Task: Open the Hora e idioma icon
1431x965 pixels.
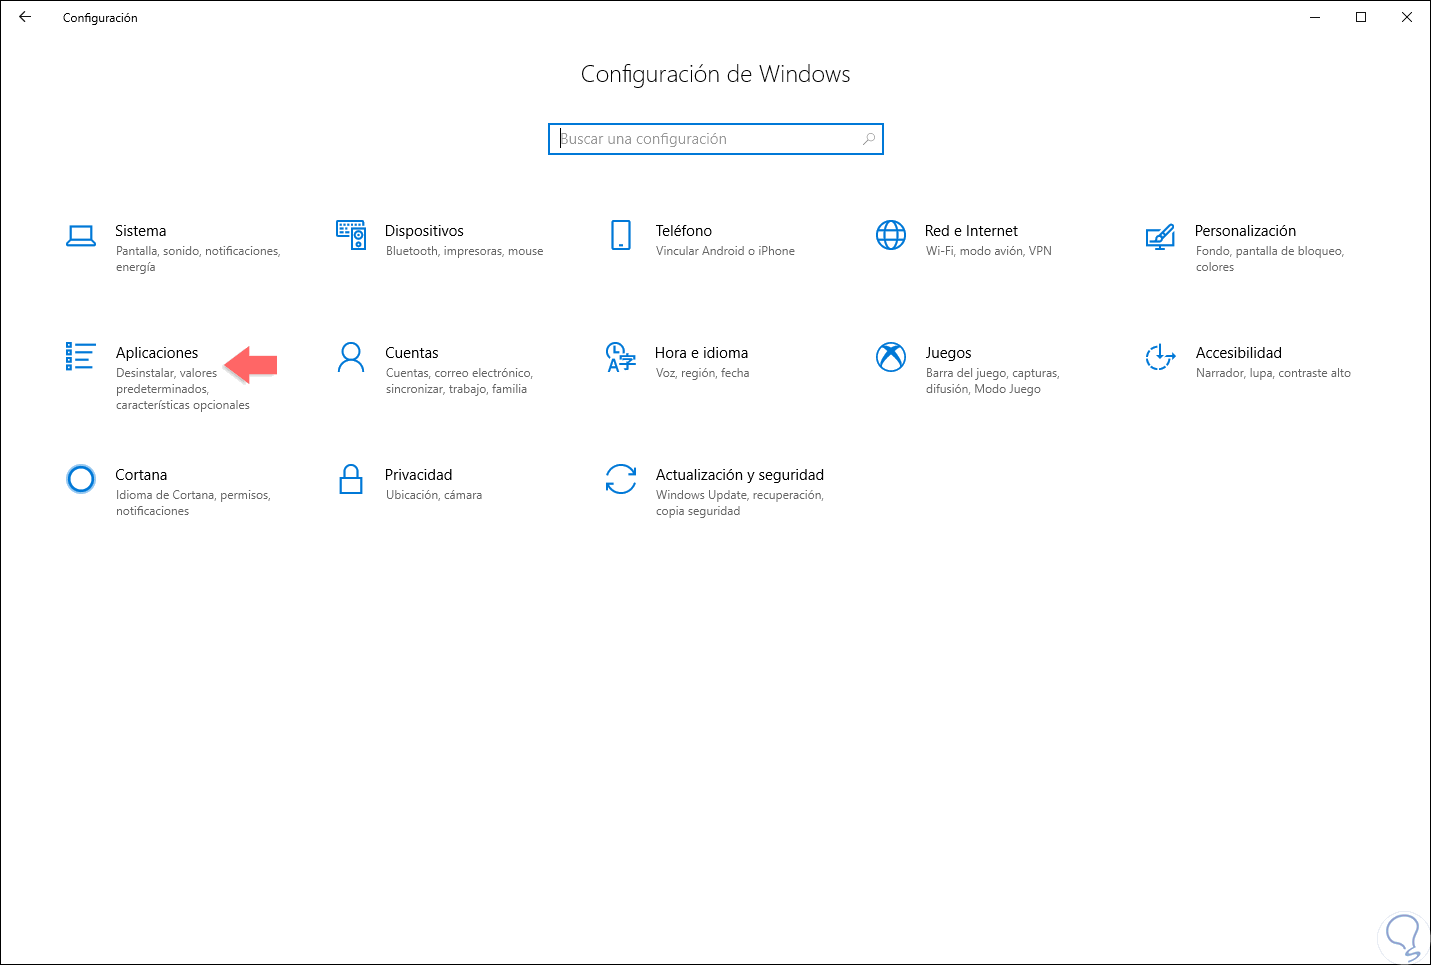Action: point(621,357)
